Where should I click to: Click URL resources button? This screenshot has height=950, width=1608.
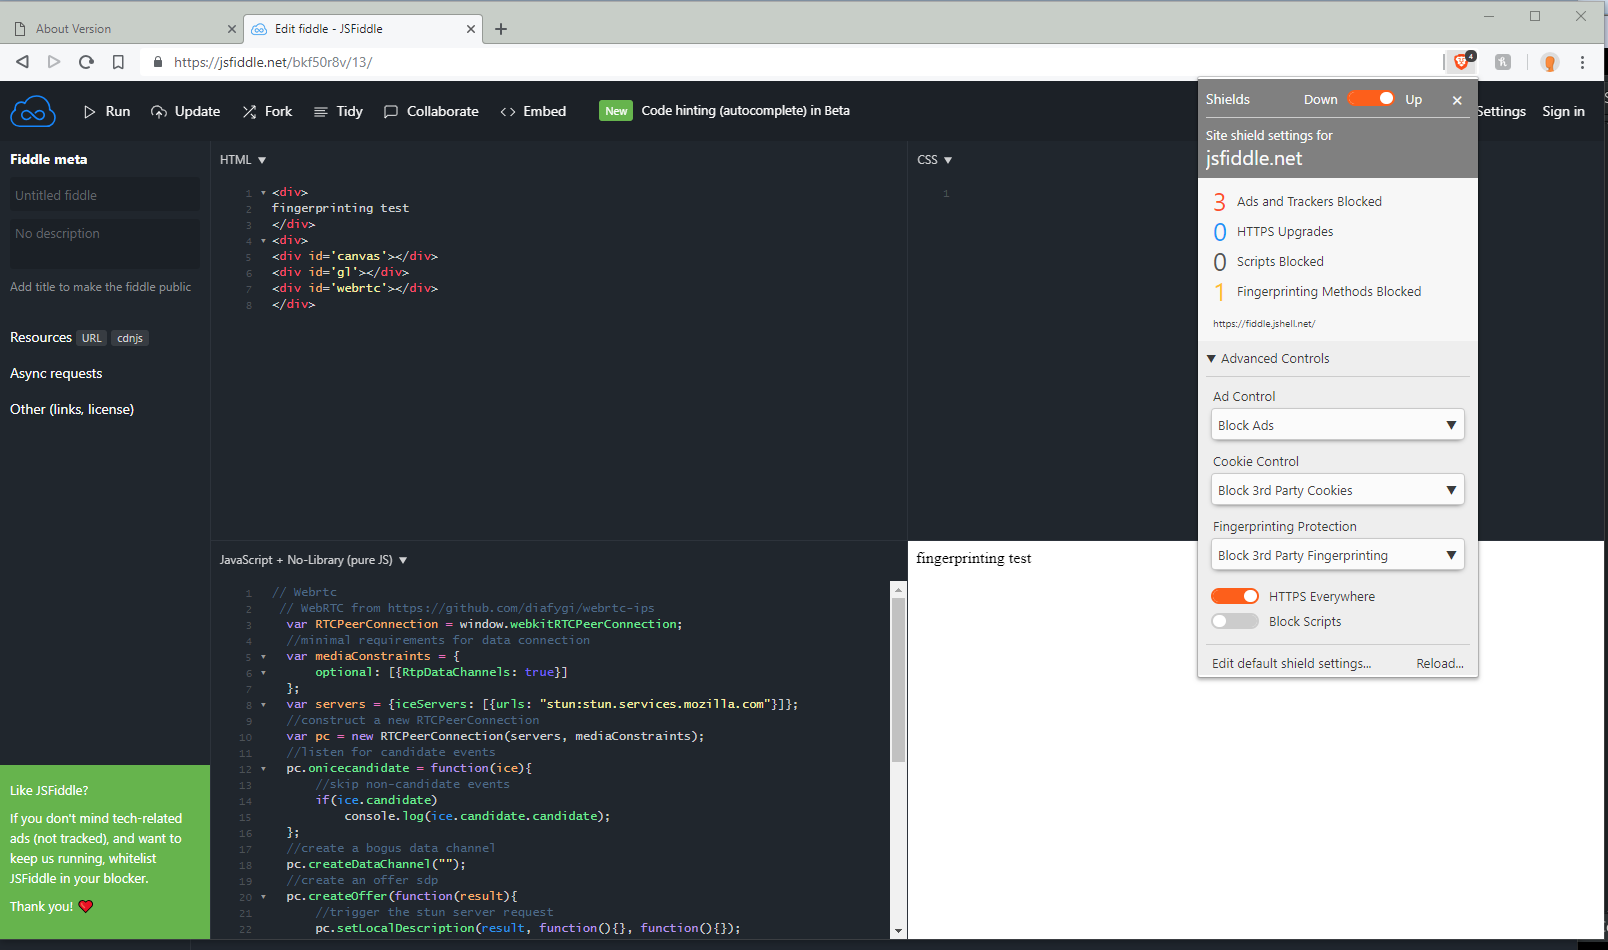pos(92,338)
